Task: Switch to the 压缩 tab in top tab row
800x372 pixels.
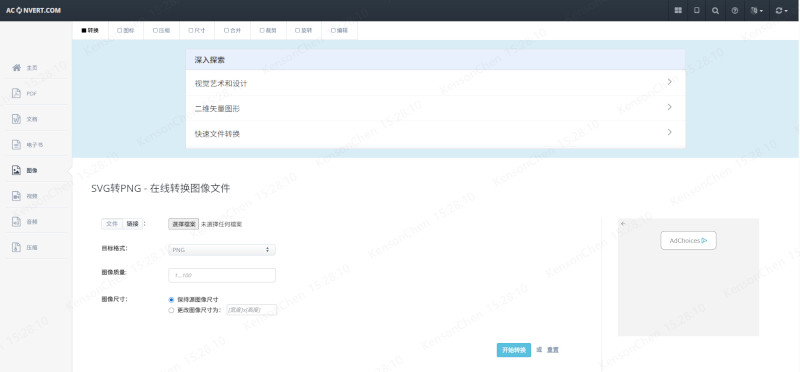Action: [x=162, y=31]
